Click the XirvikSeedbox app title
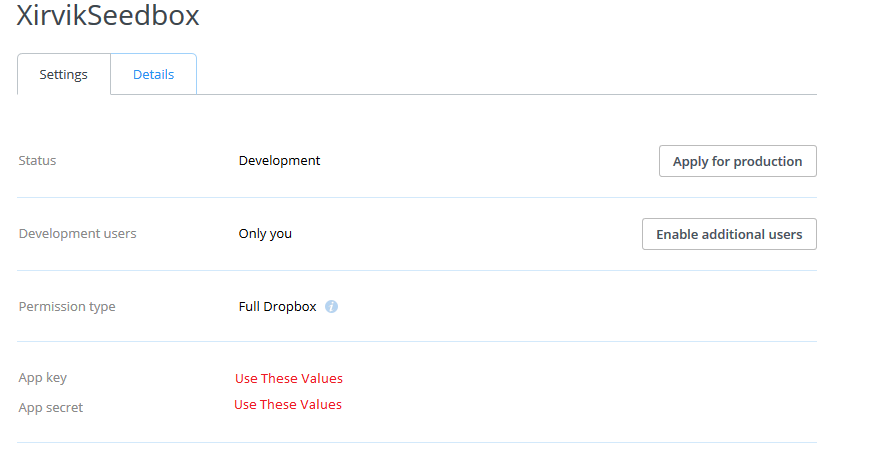The image size is (879, 456). point(108,16)
